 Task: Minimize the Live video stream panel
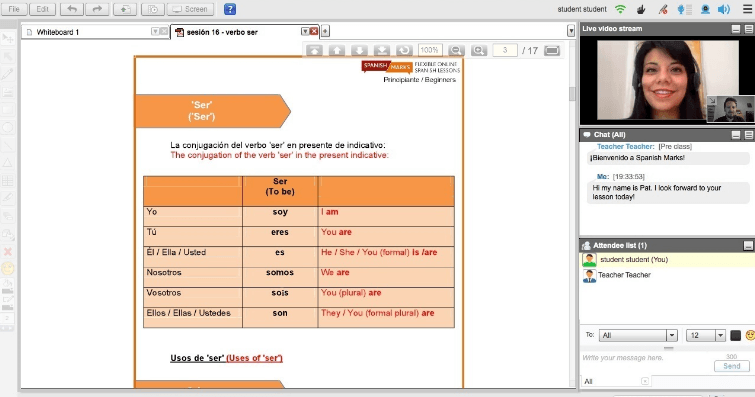click(736, 29)
